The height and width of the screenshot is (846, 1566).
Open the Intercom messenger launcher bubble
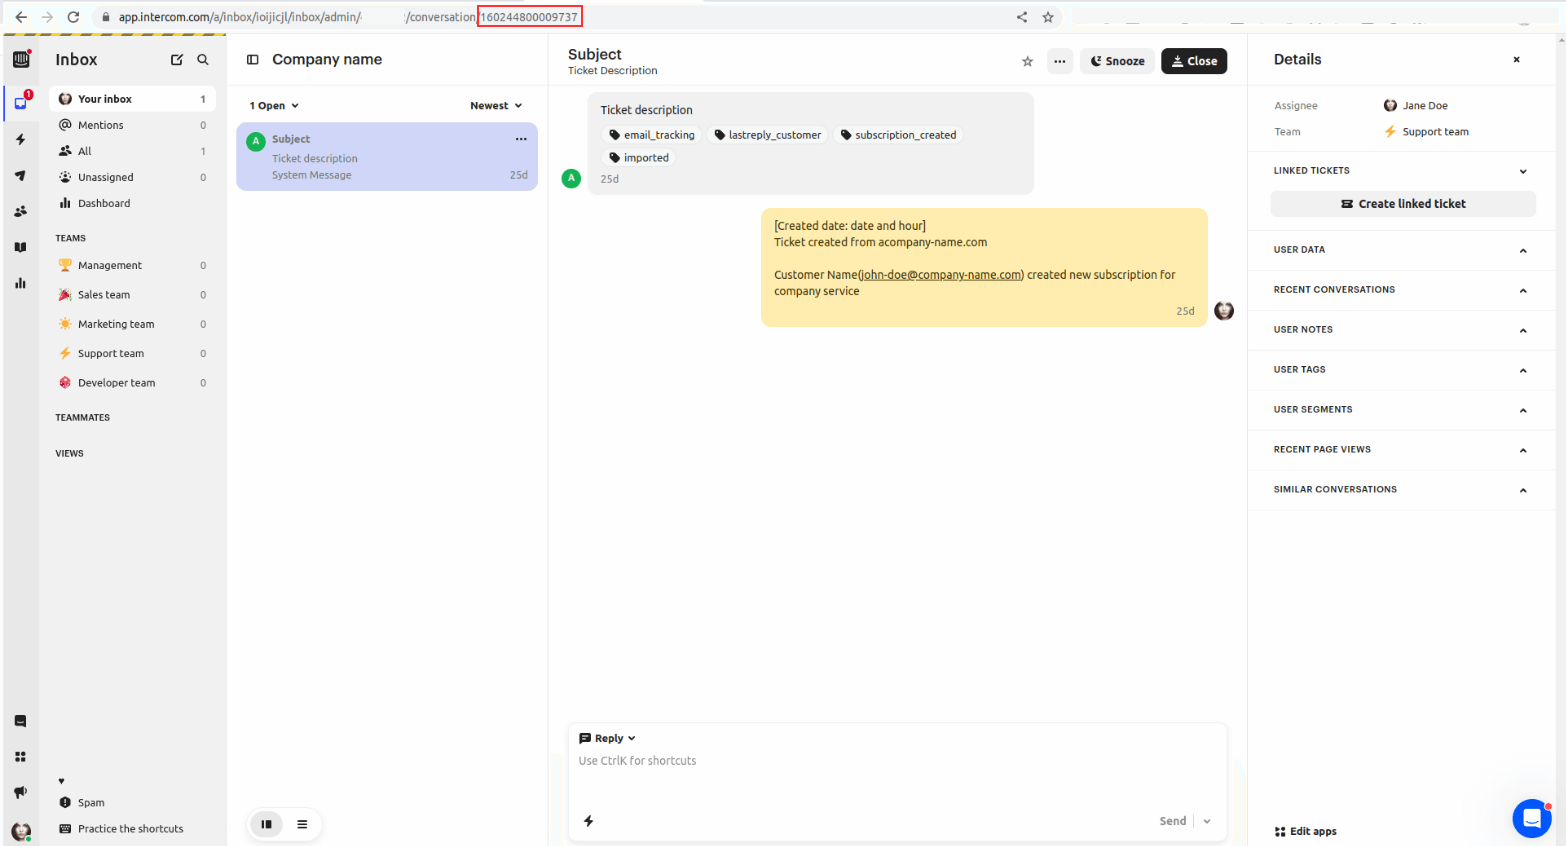click(x=1531, y=818)
